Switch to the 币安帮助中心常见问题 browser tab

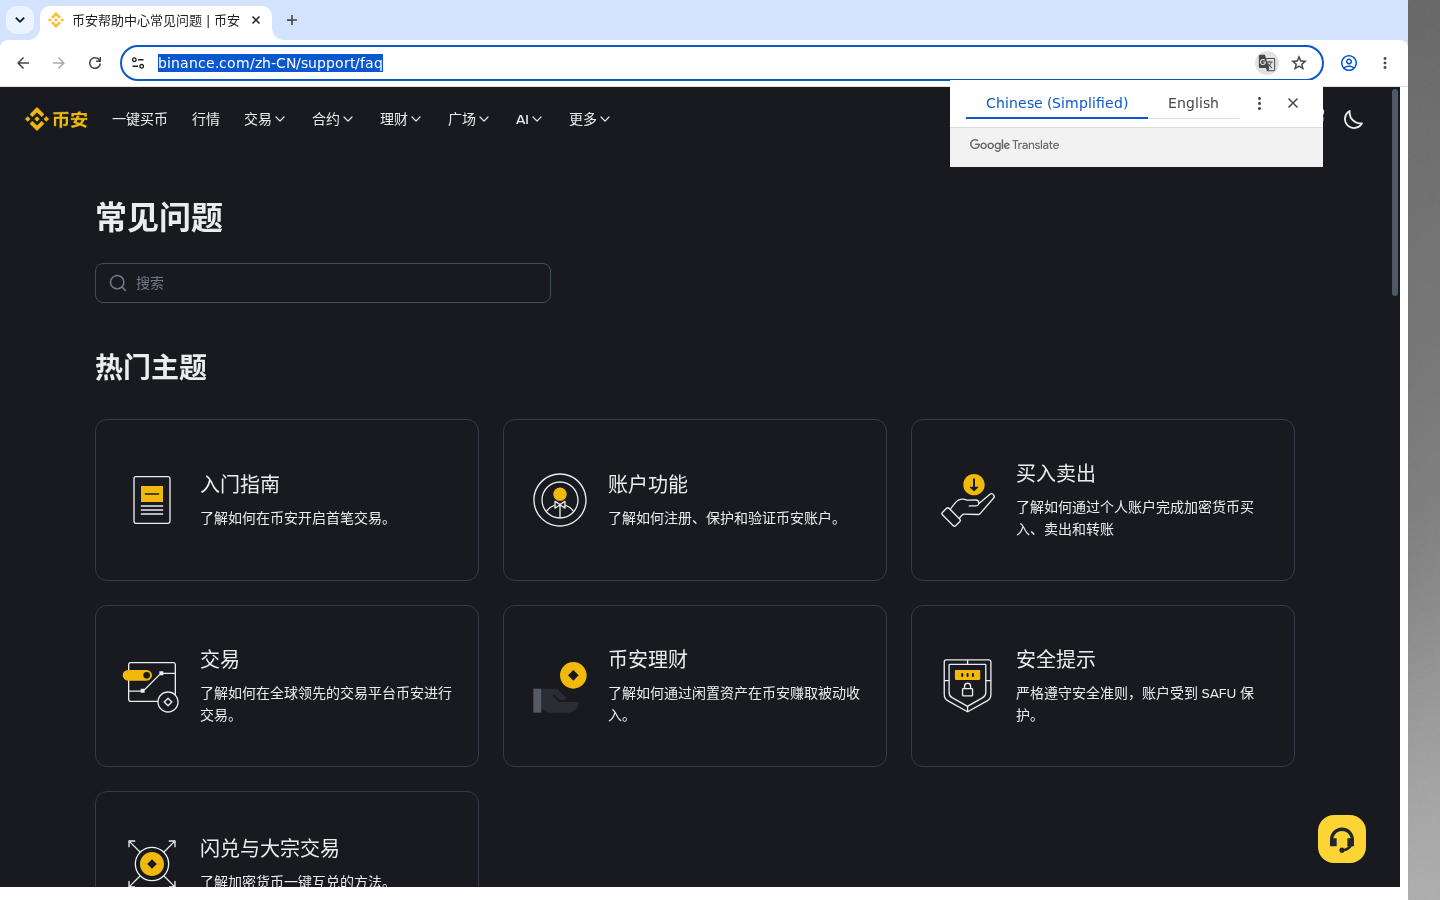[x=155, y=20]
